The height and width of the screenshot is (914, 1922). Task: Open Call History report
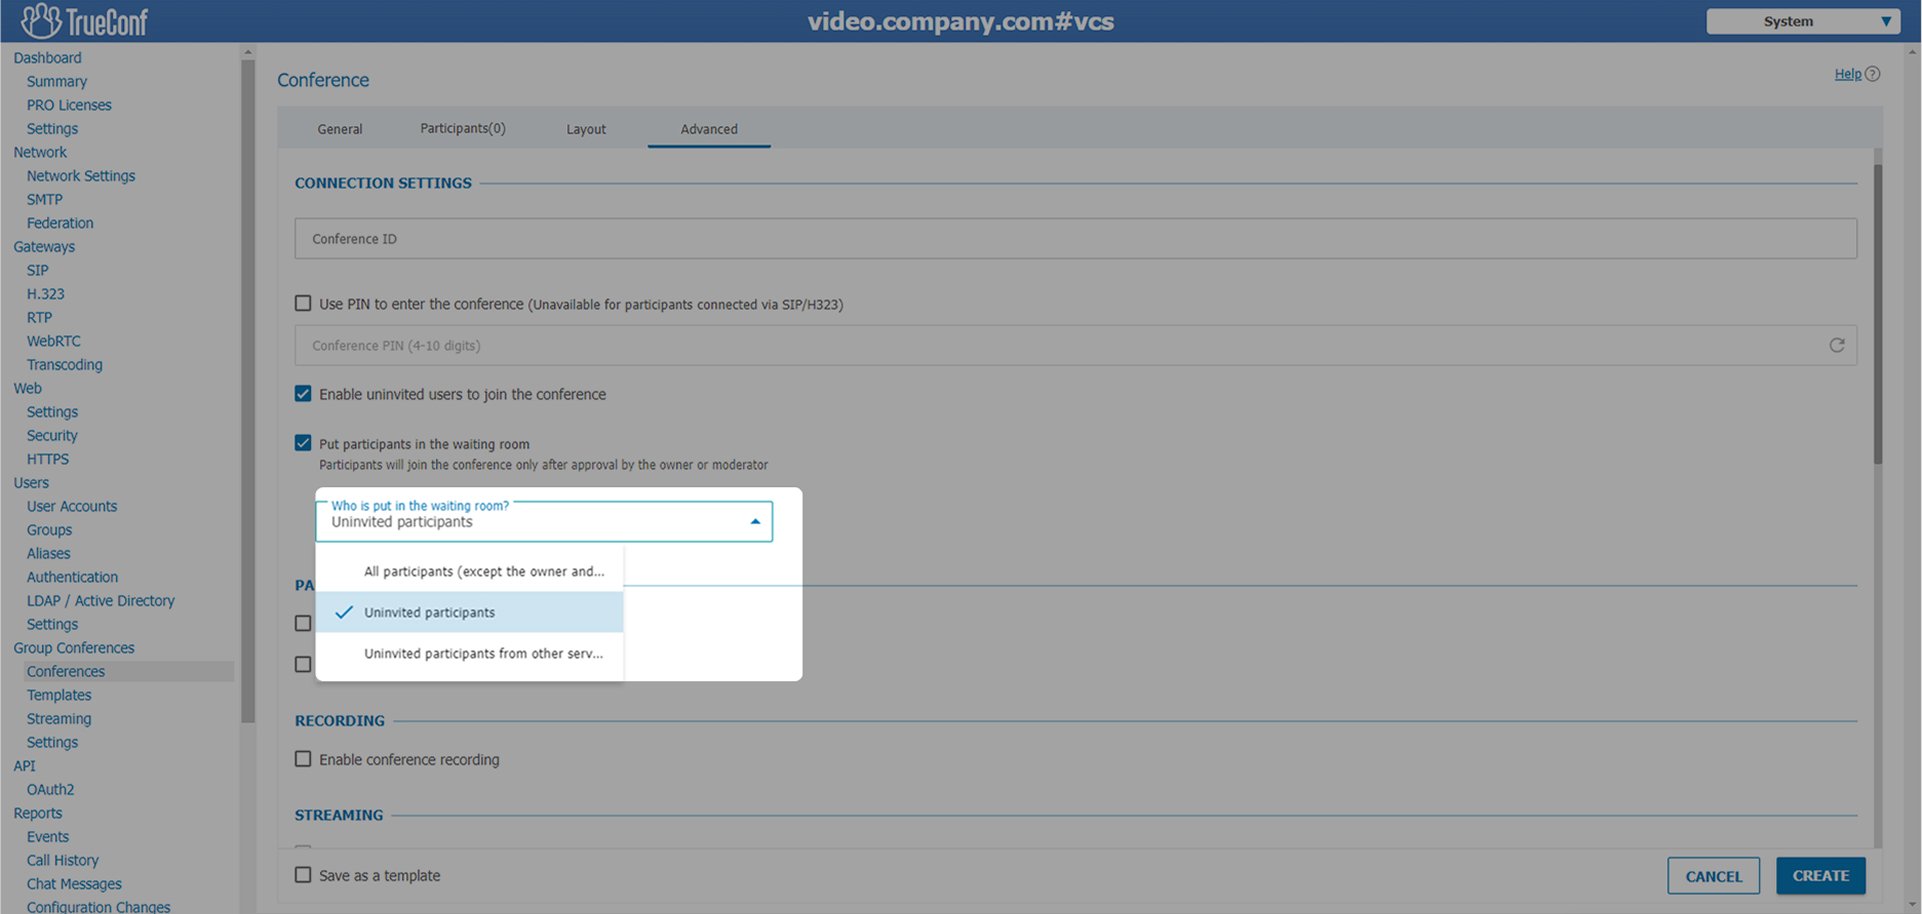pos(63,860)
